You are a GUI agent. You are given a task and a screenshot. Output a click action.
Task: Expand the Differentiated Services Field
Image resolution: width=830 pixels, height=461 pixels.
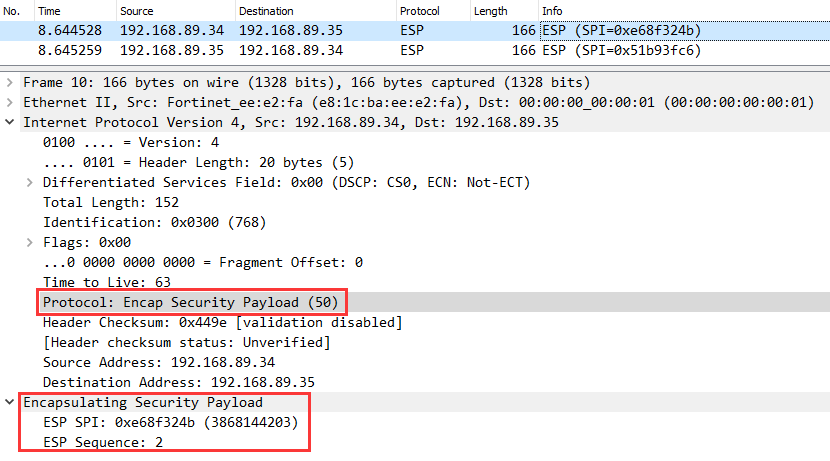[29, 182]
